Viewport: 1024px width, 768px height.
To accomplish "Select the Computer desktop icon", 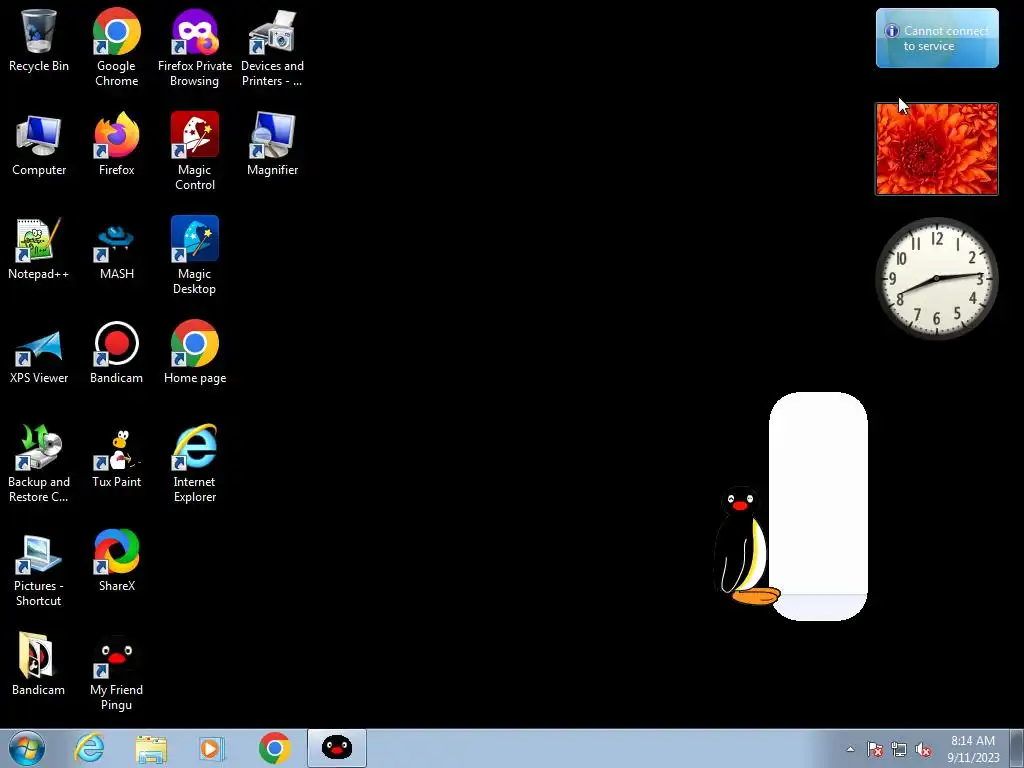I will point(39,145).
